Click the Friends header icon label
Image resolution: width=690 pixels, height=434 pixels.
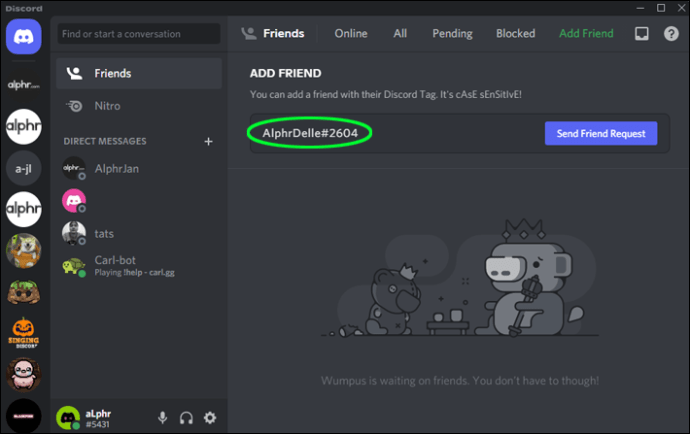(x=273, y=33)
